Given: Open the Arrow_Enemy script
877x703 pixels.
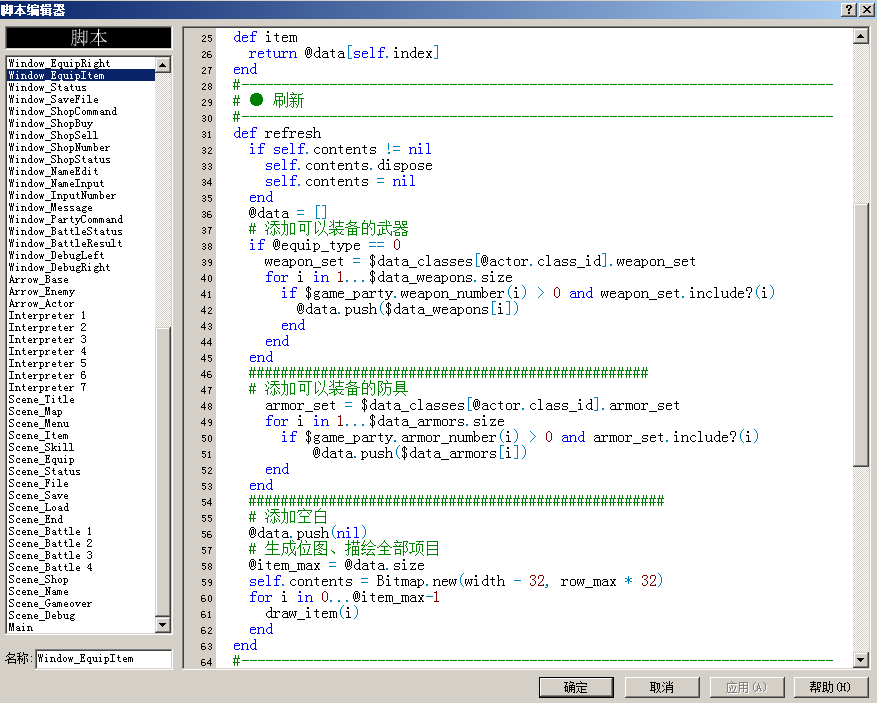Looking at the screenshot, I should coord(81,292).
